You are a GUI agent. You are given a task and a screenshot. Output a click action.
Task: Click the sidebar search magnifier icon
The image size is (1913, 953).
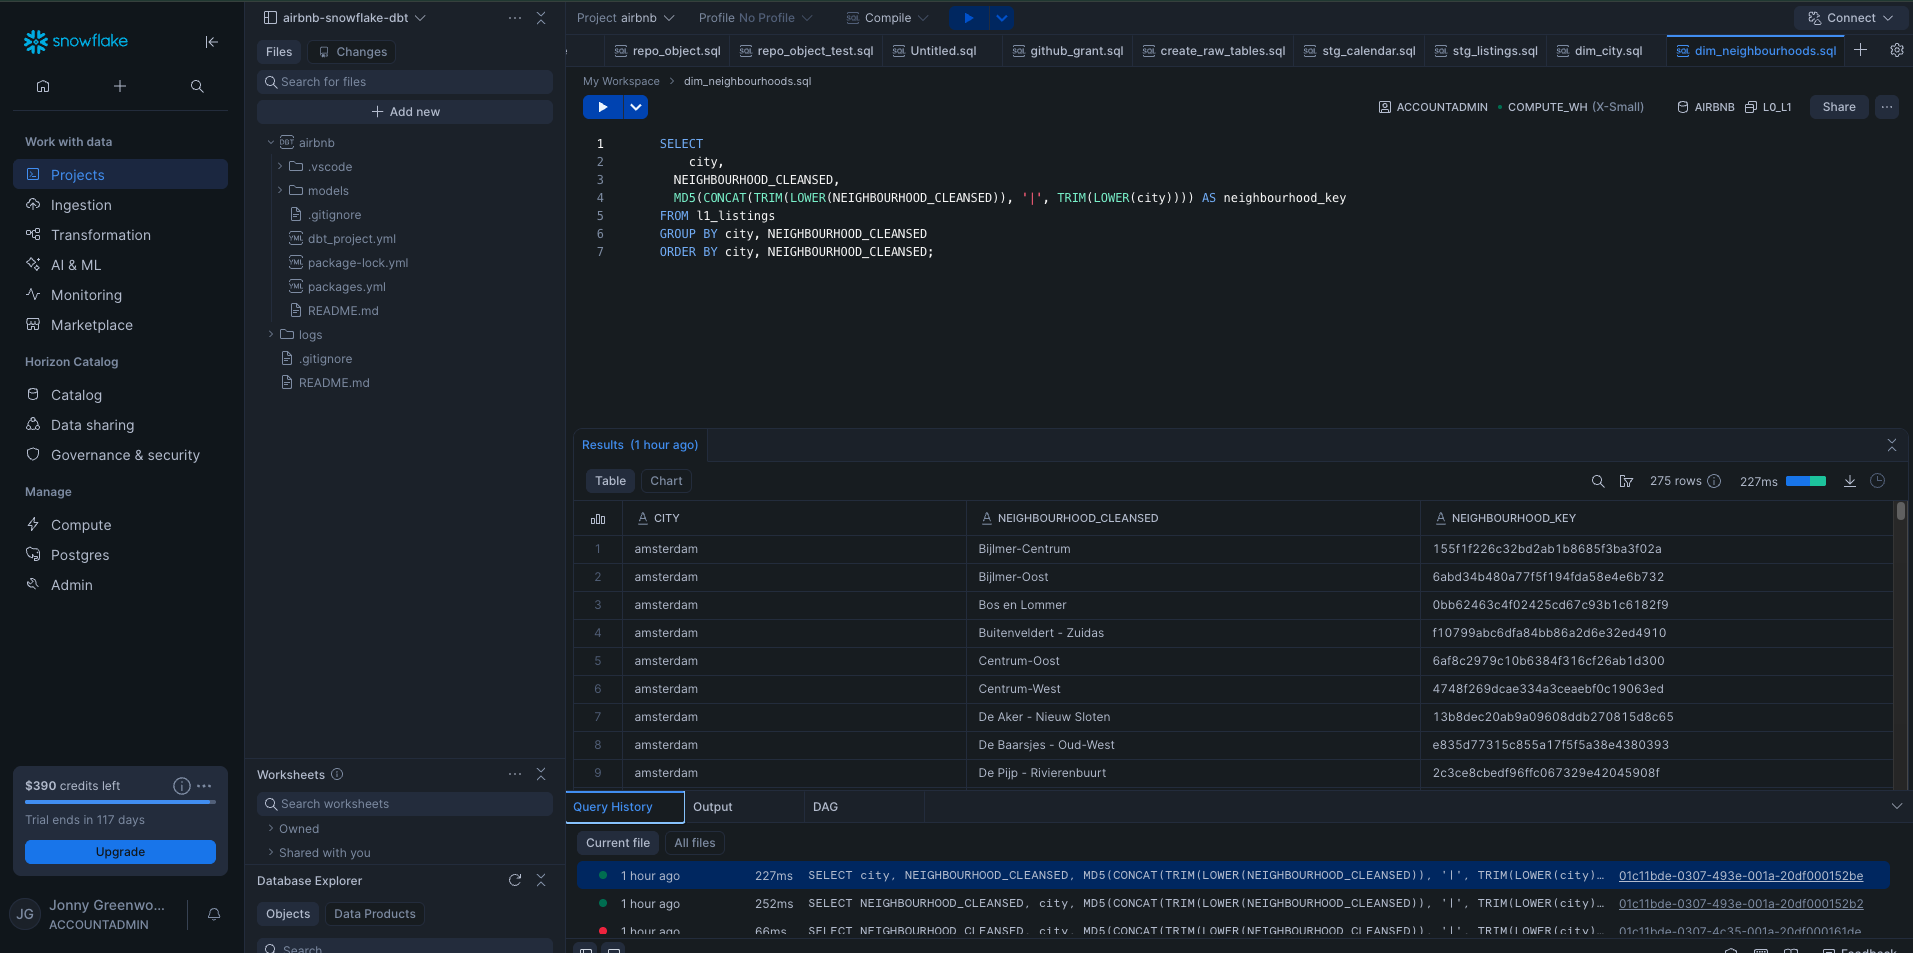[x=197, y=86]
